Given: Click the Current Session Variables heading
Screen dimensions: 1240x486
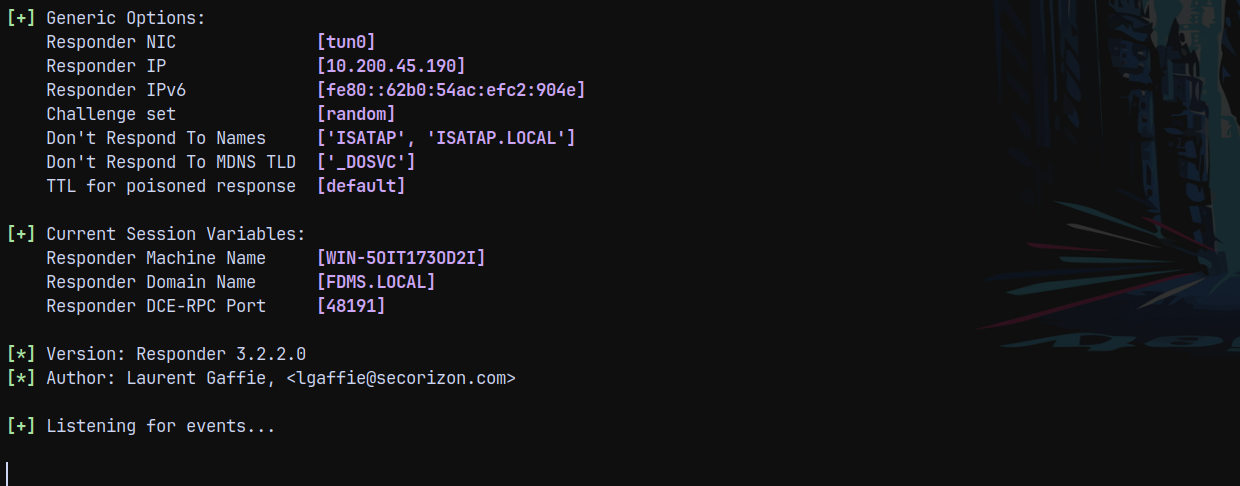Looking at the screenshot, I should (176, 234).
